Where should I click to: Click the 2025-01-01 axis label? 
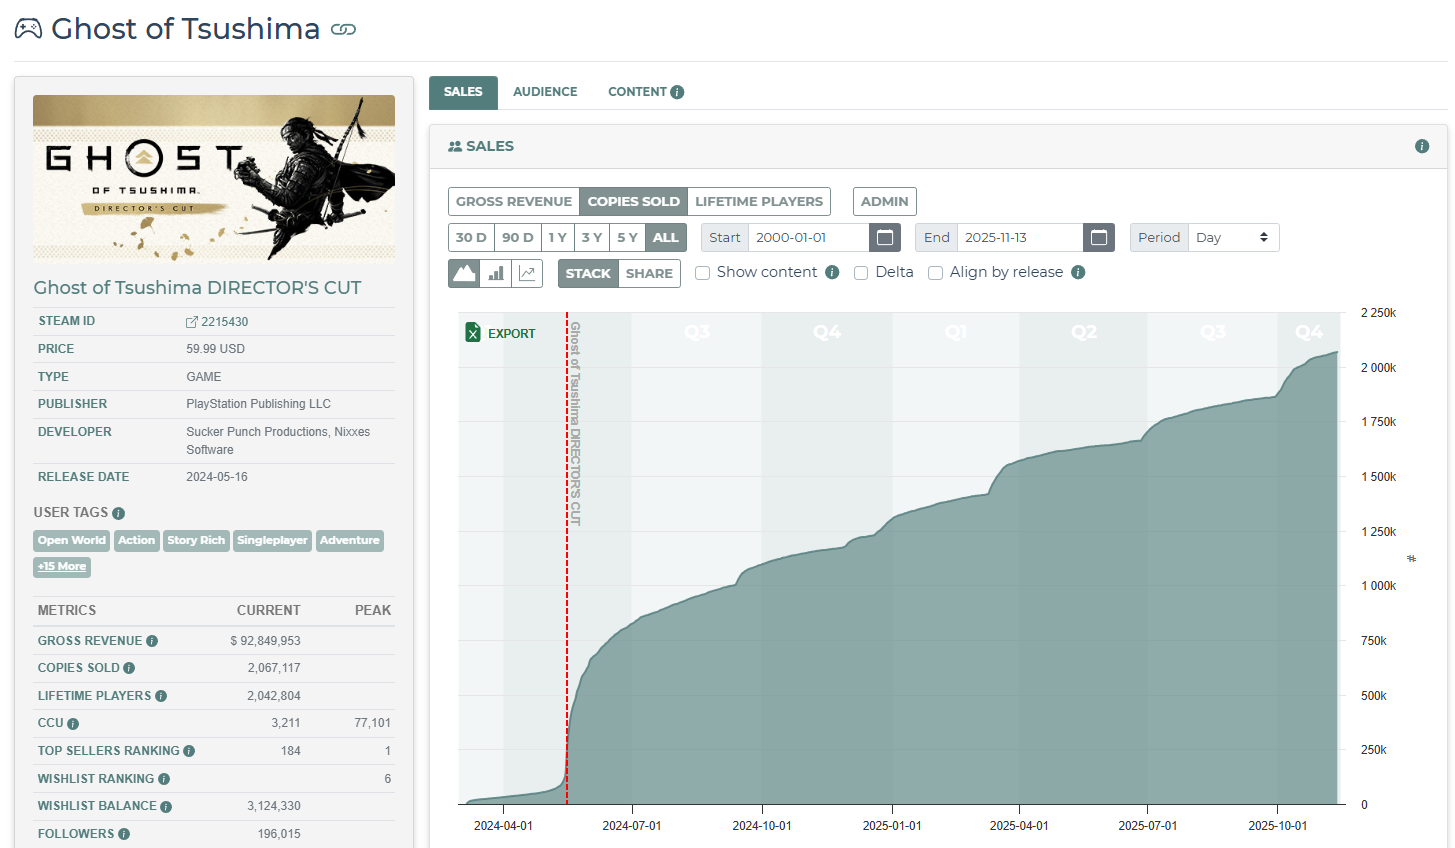point(892,826)
